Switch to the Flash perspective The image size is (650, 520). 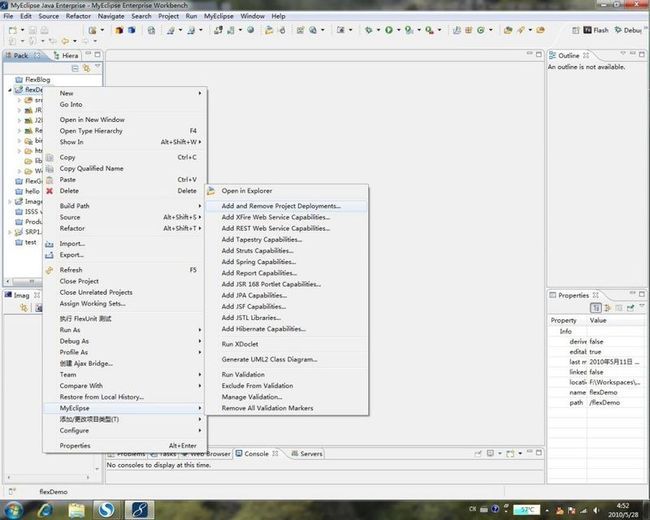point(596,30)
